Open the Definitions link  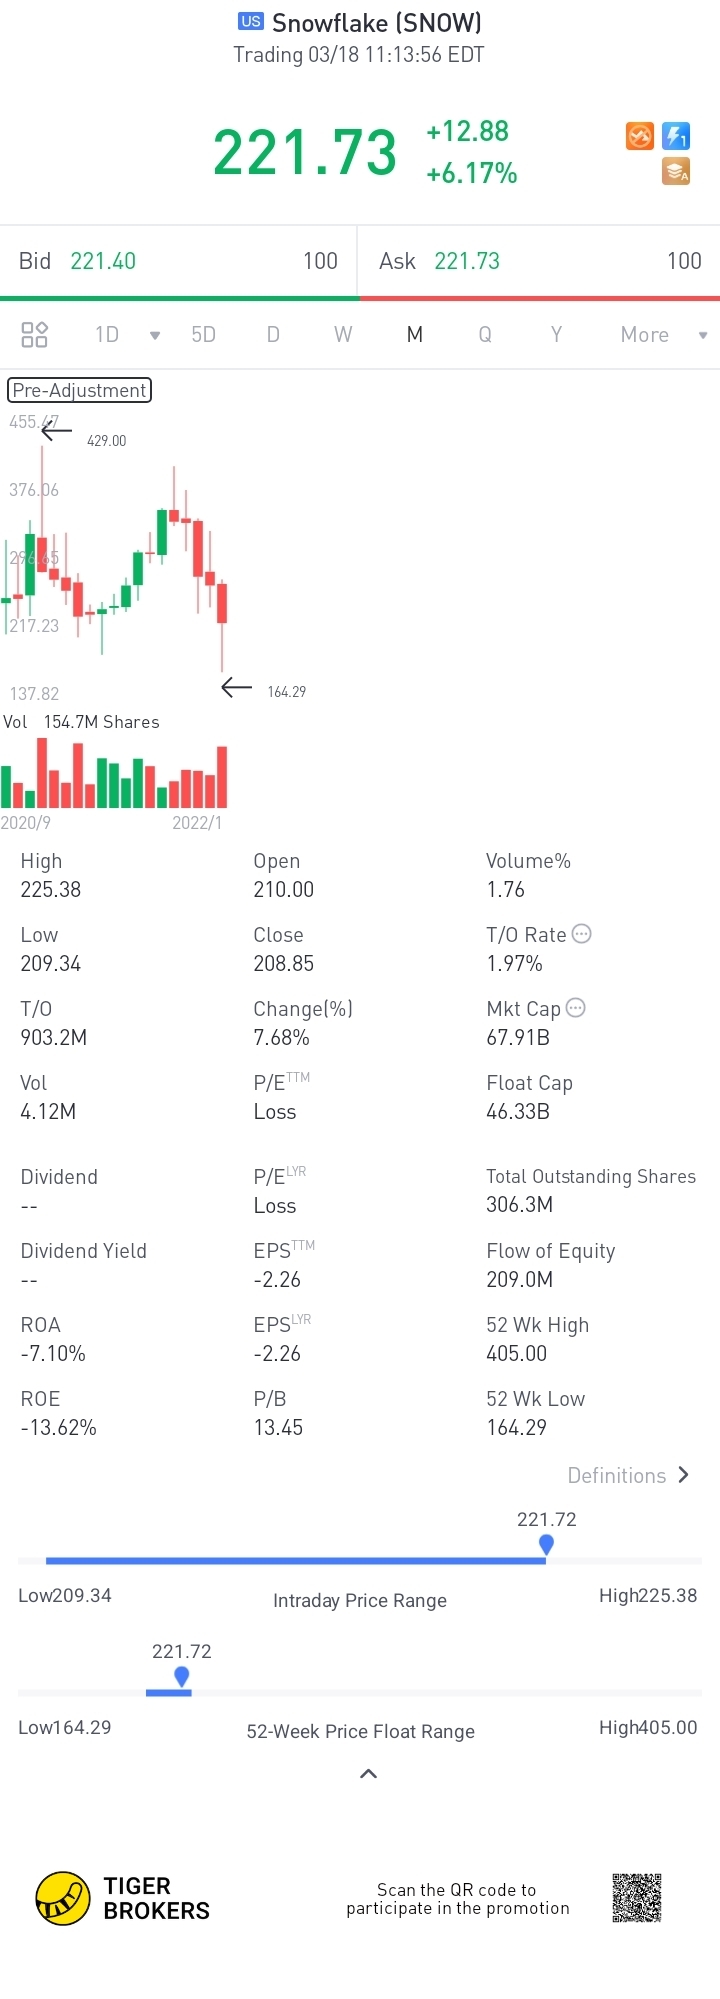point(628,1475)
